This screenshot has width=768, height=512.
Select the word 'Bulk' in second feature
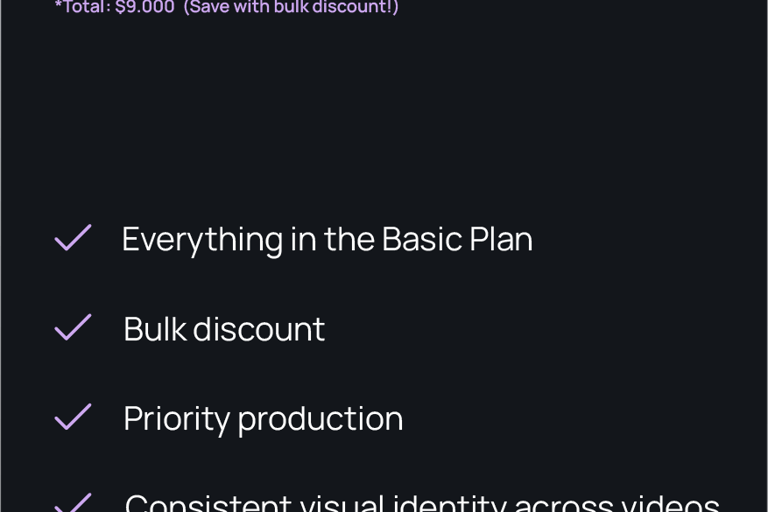coord(155,329)
